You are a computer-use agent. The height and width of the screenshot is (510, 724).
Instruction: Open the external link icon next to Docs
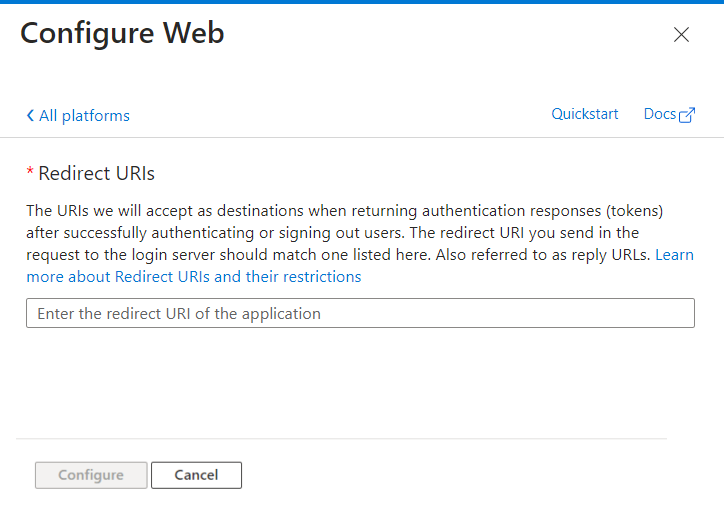687,115
